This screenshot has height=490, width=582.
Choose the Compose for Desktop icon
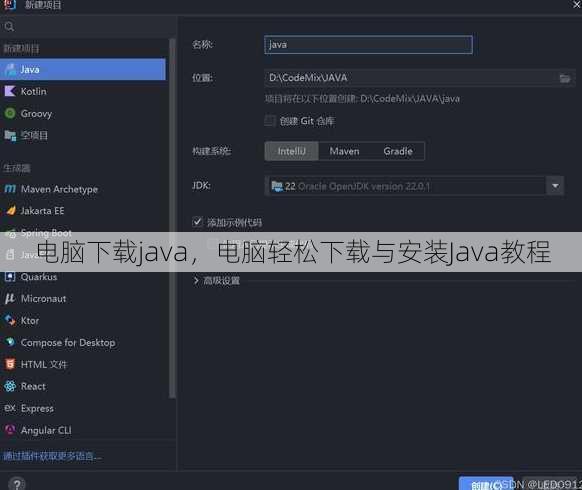click(x=10, y=342)
